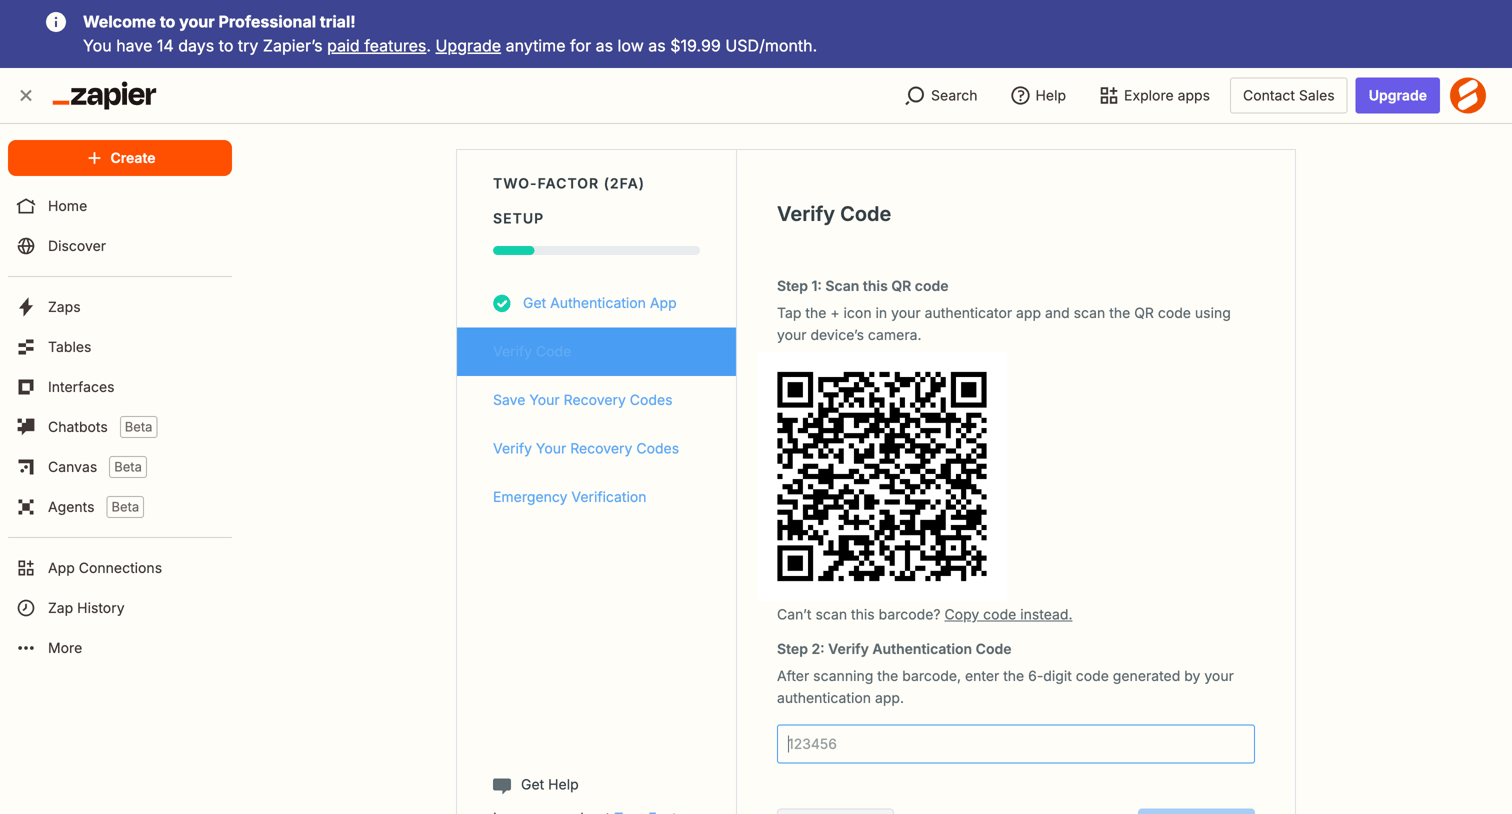Open the user profile avatar
1512x814 pixels.
[1468, 96]
